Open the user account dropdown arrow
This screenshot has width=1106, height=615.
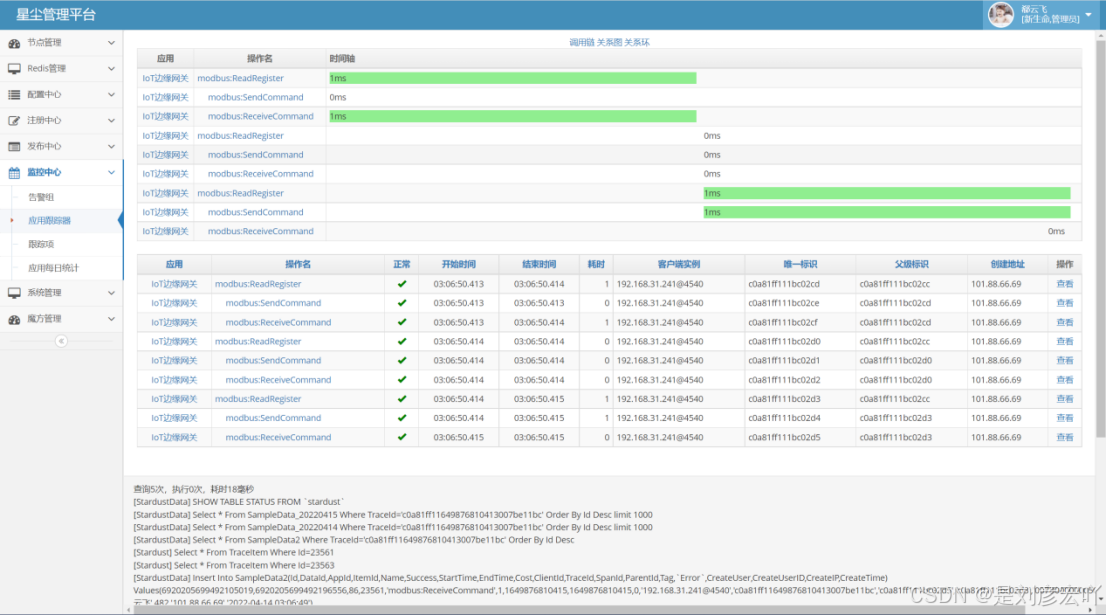click(1088, 14)
